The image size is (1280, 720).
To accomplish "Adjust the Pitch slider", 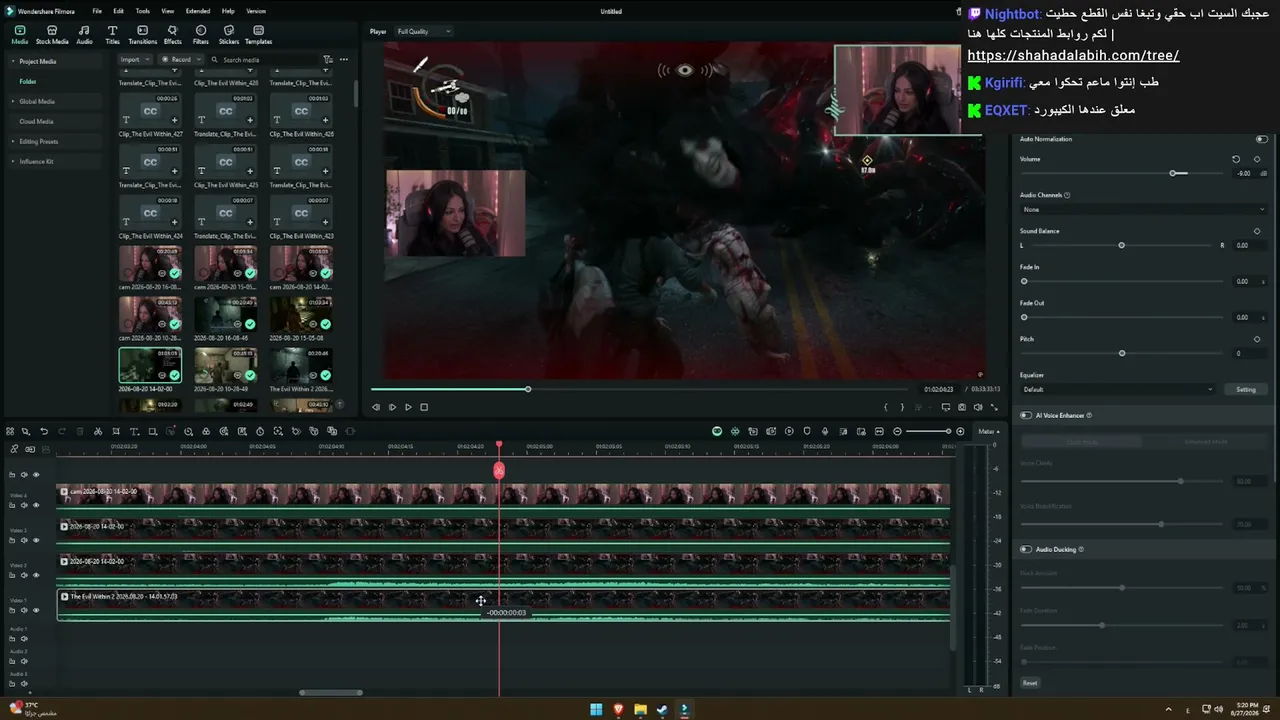I will pyautogui.click(x=1122, y=353).
